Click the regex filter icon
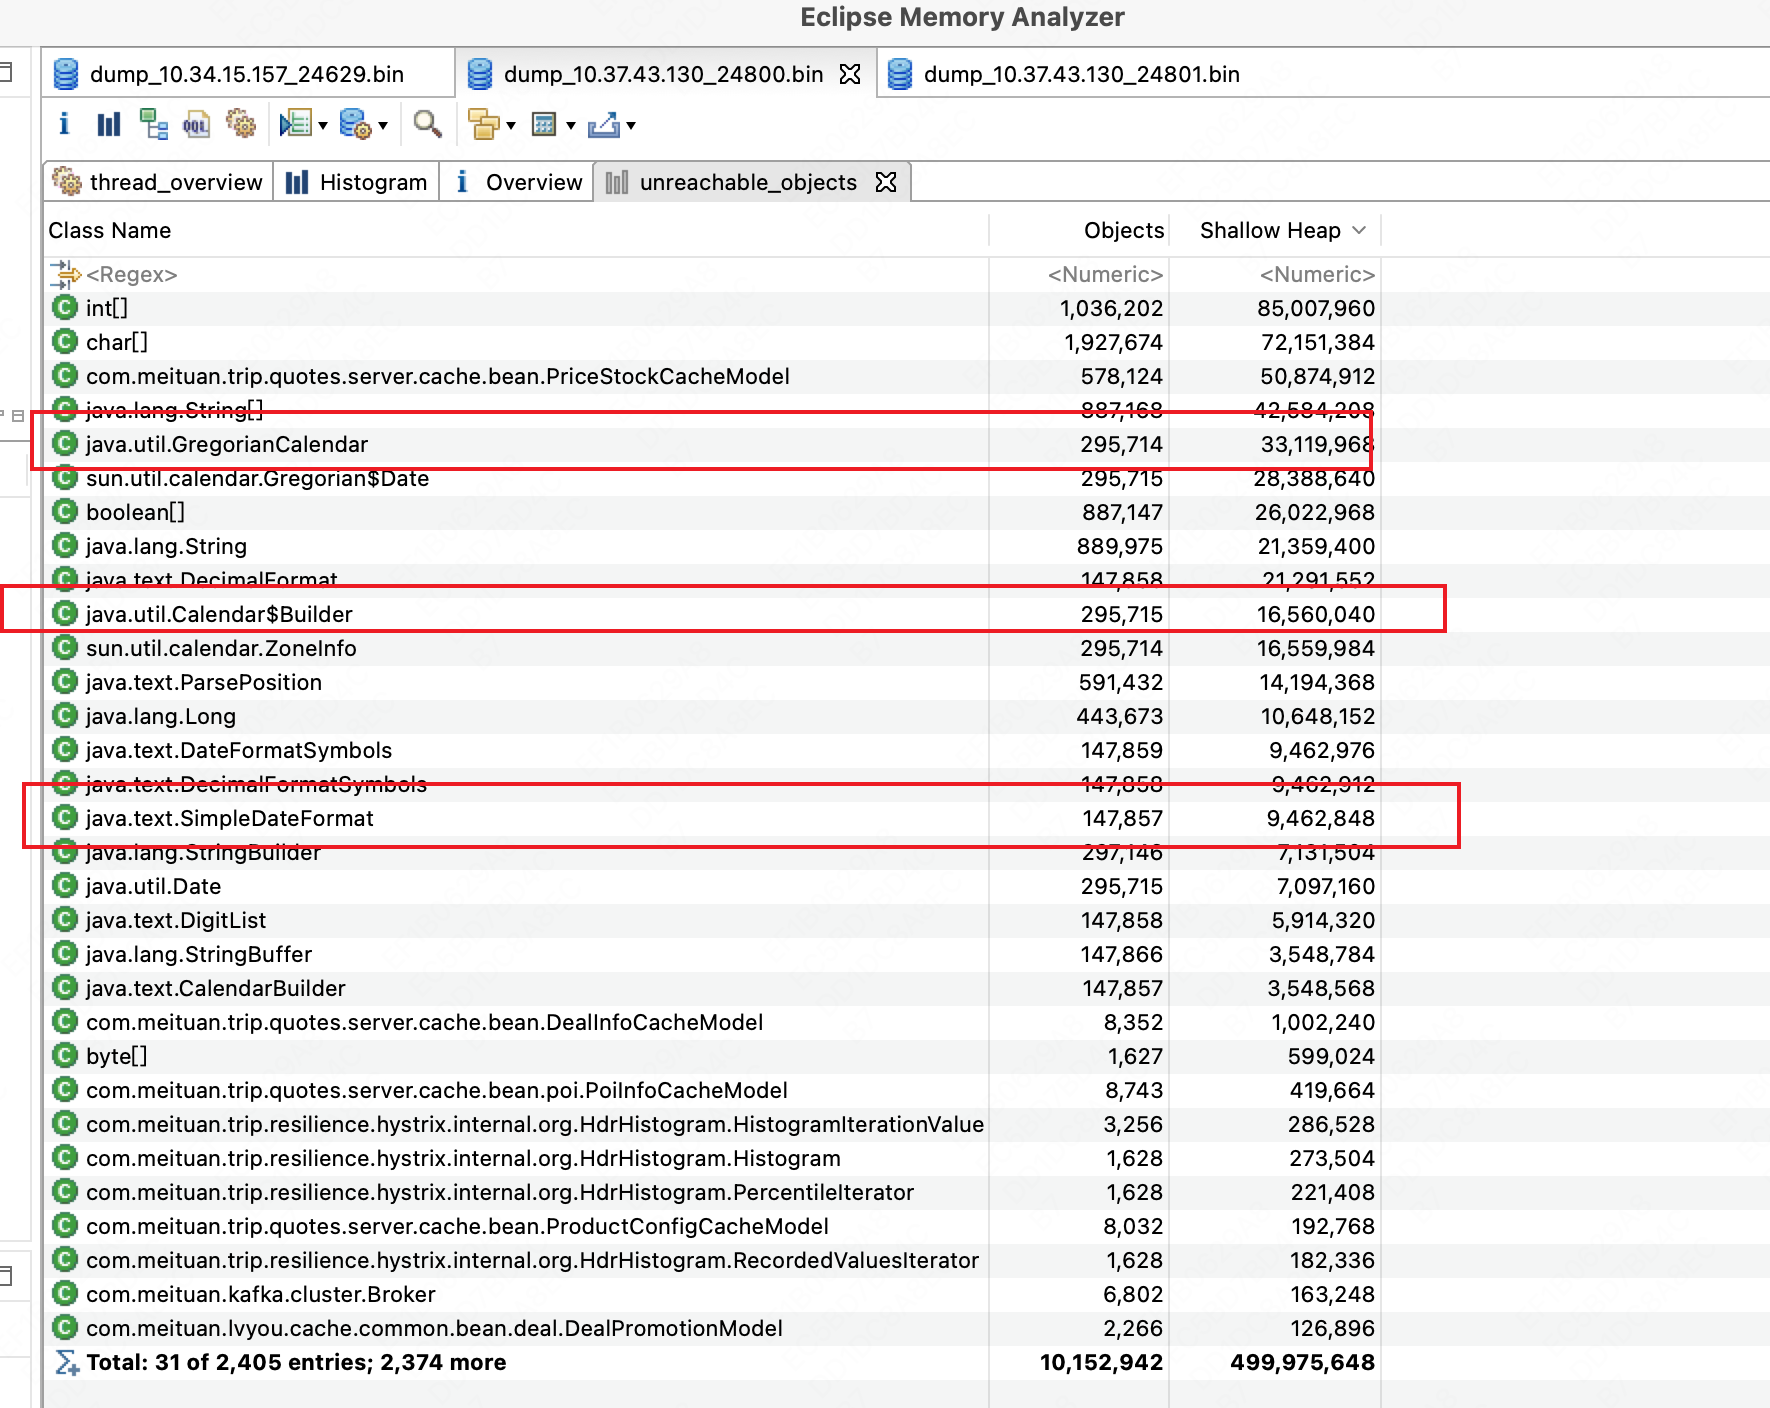The height and width of the screenshot is (1408, 1770). coord(65,274)
